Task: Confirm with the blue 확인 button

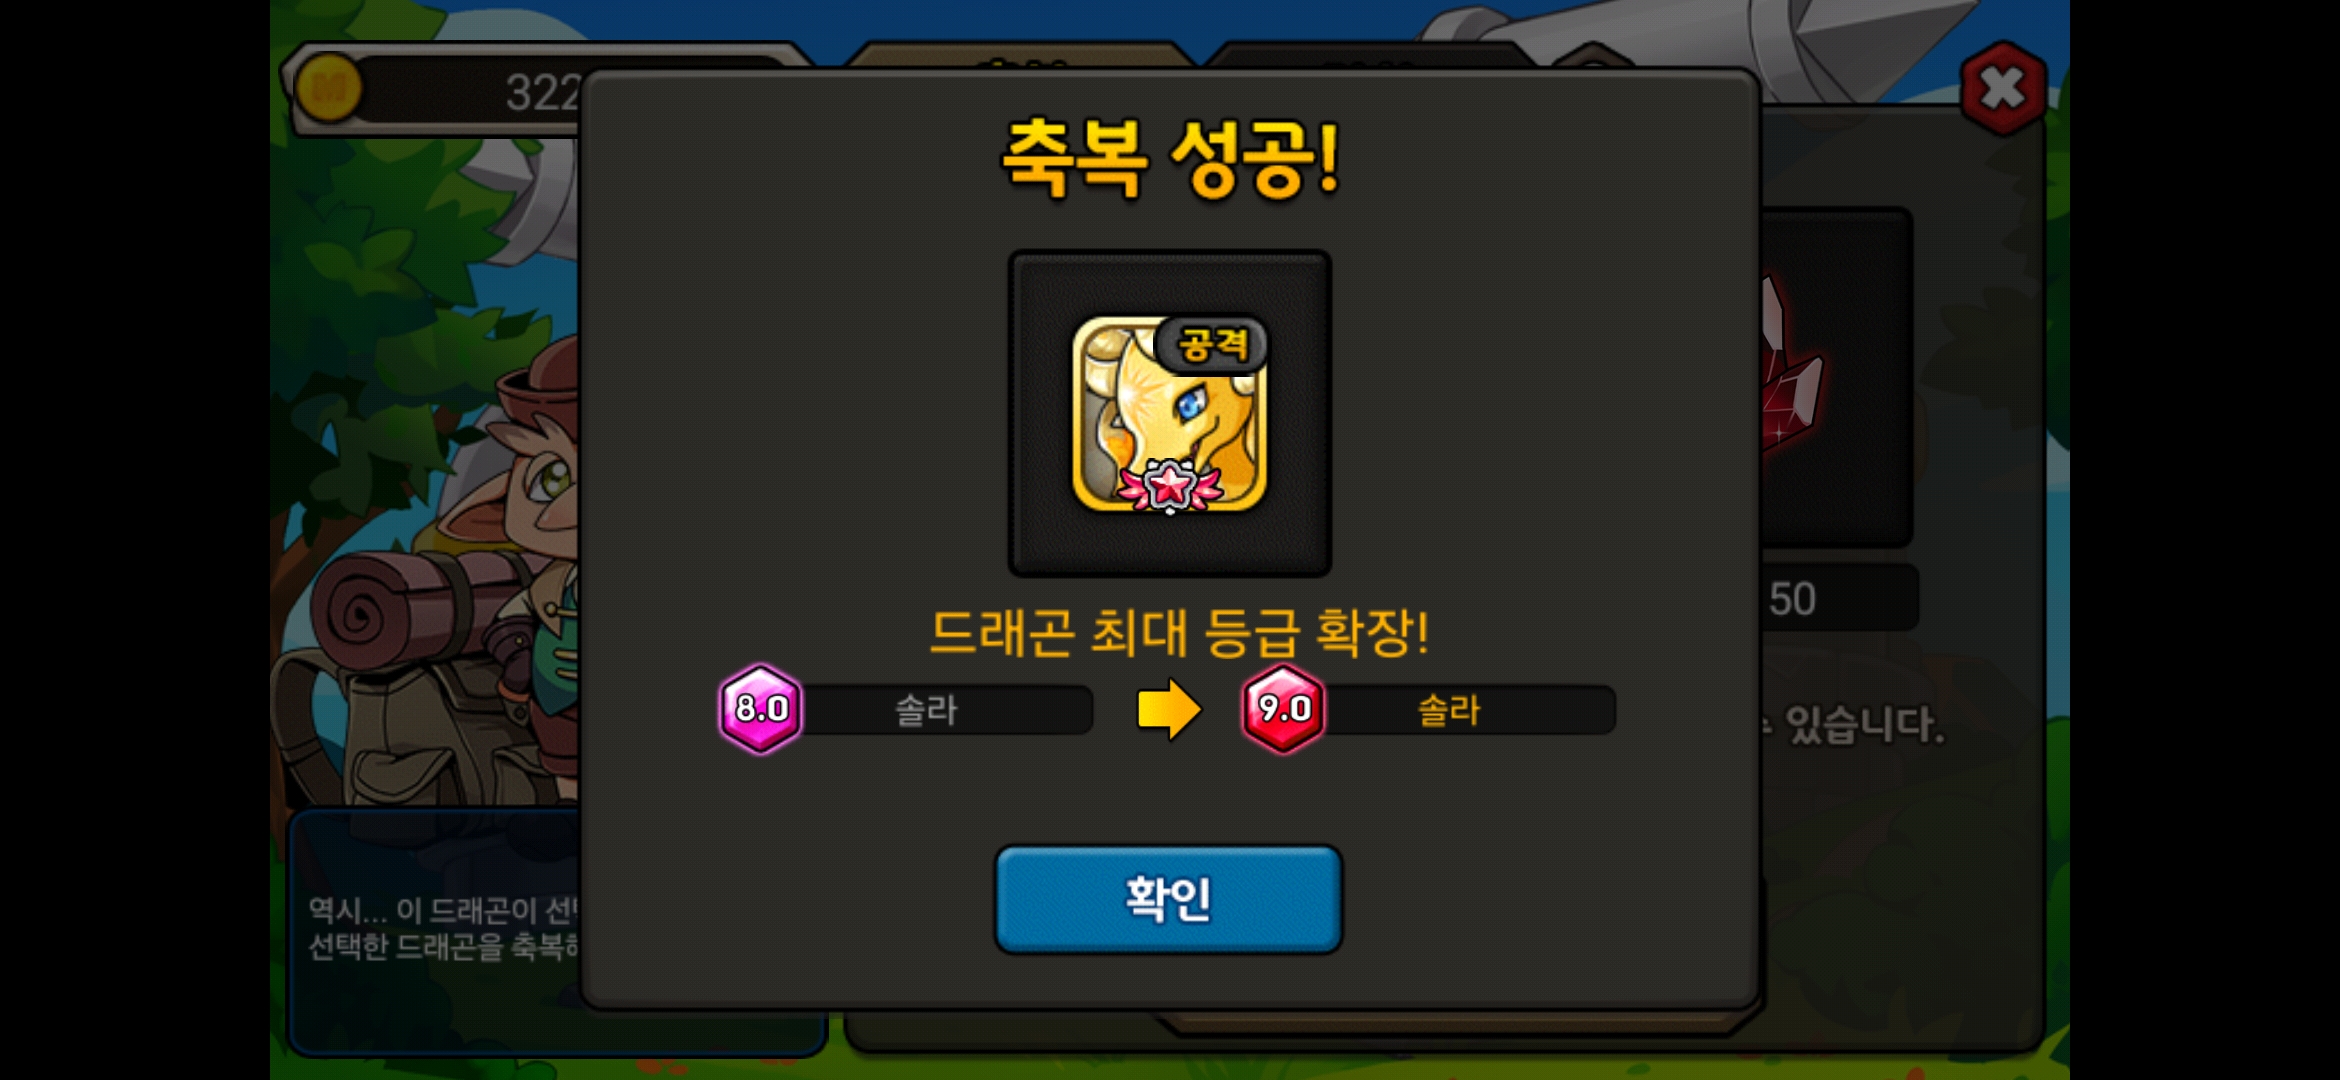Action: click(x=1168, y=899)
